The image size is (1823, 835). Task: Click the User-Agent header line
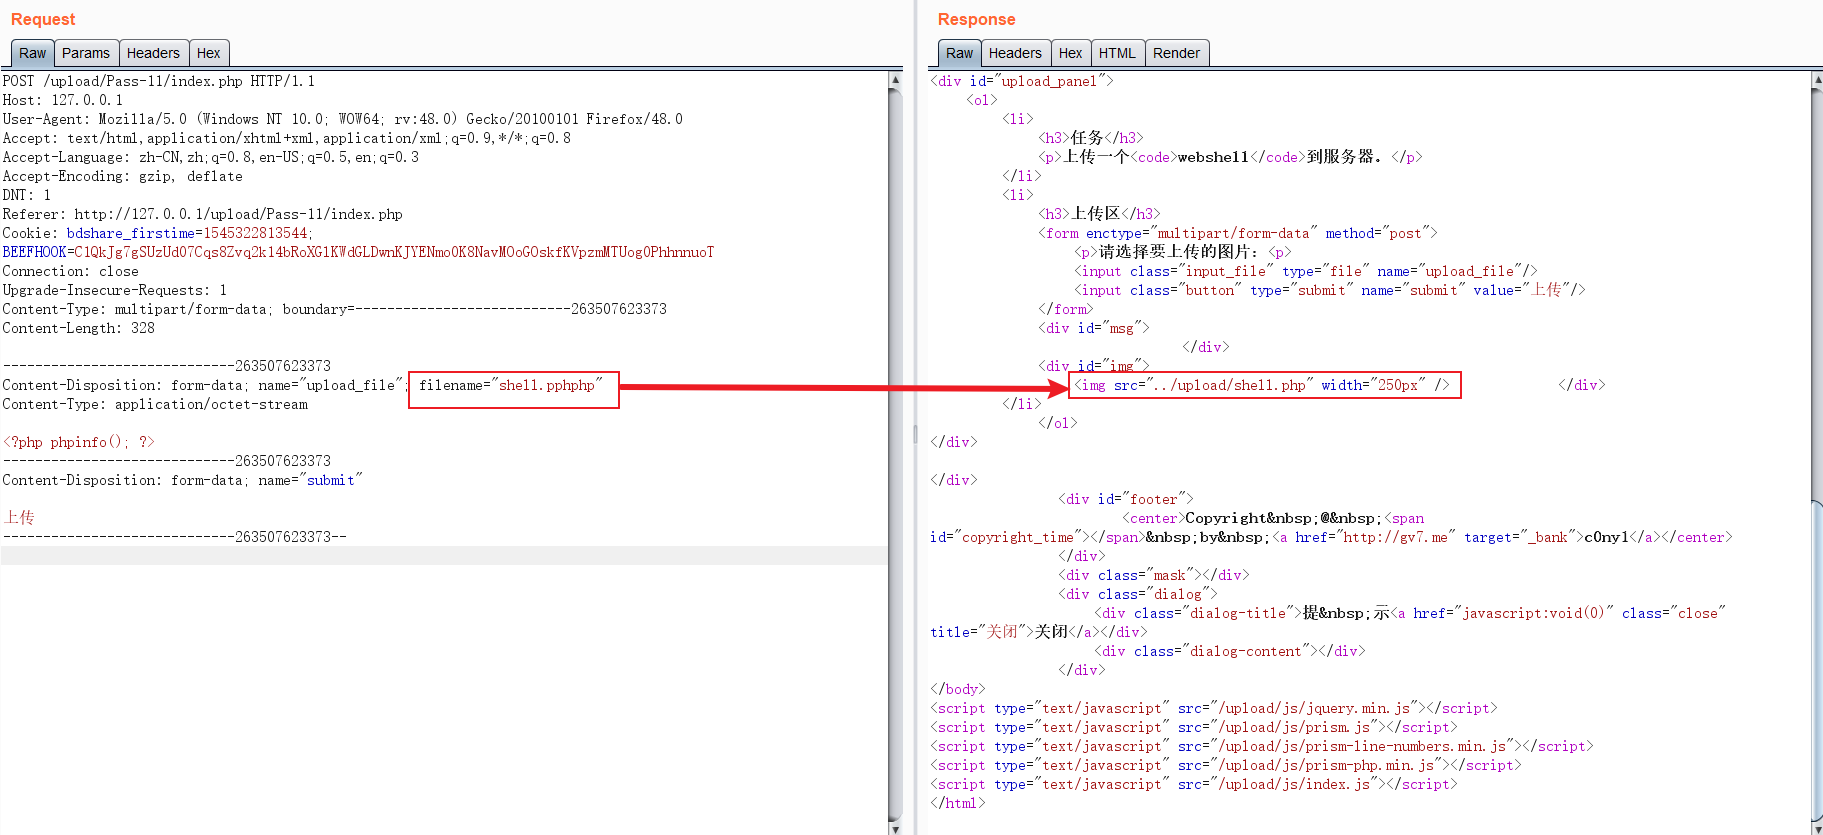(343, 119)
